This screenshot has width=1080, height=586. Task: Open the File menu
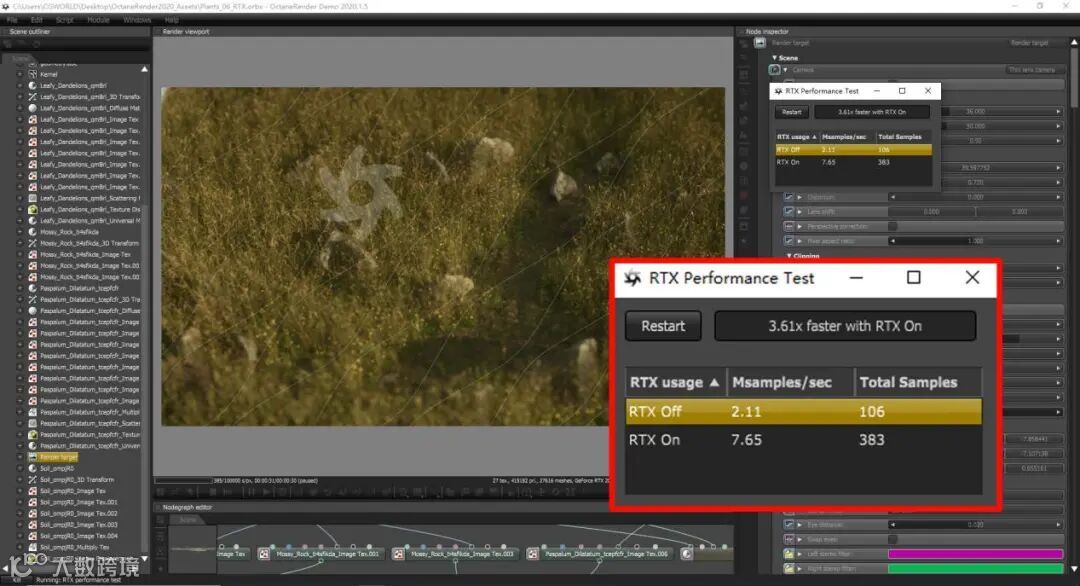pyautogui.click(x=12, y=20)
